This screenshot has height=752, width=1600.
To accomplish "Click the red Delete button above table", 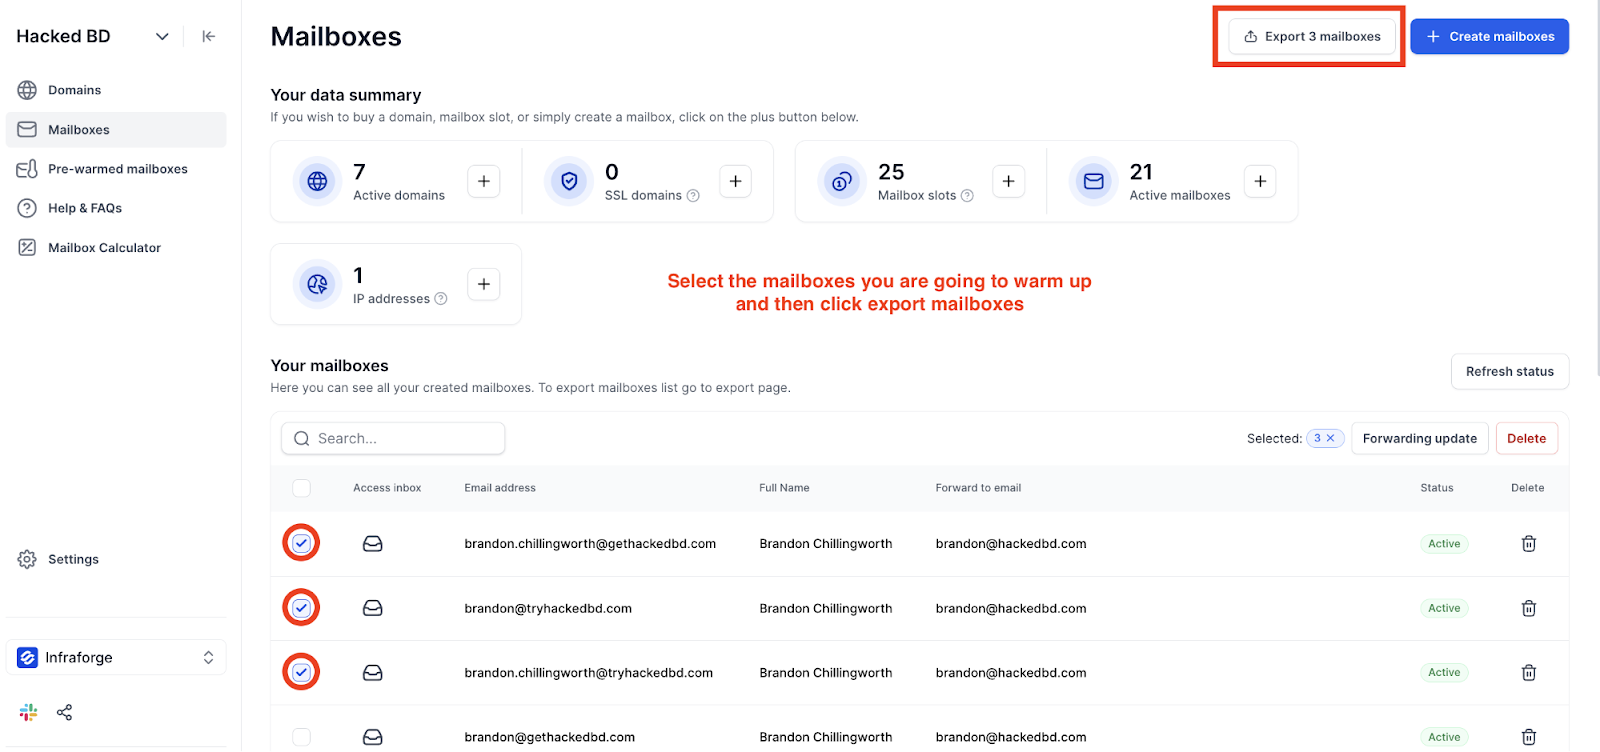I will (1527, 438).
